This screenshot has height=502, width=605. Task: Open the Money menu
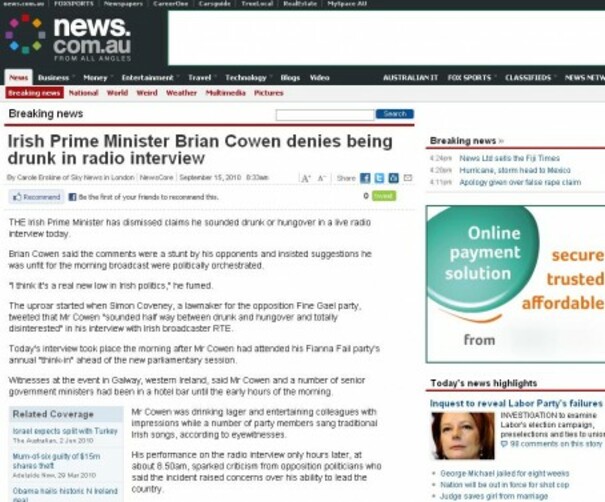[97, 78]
